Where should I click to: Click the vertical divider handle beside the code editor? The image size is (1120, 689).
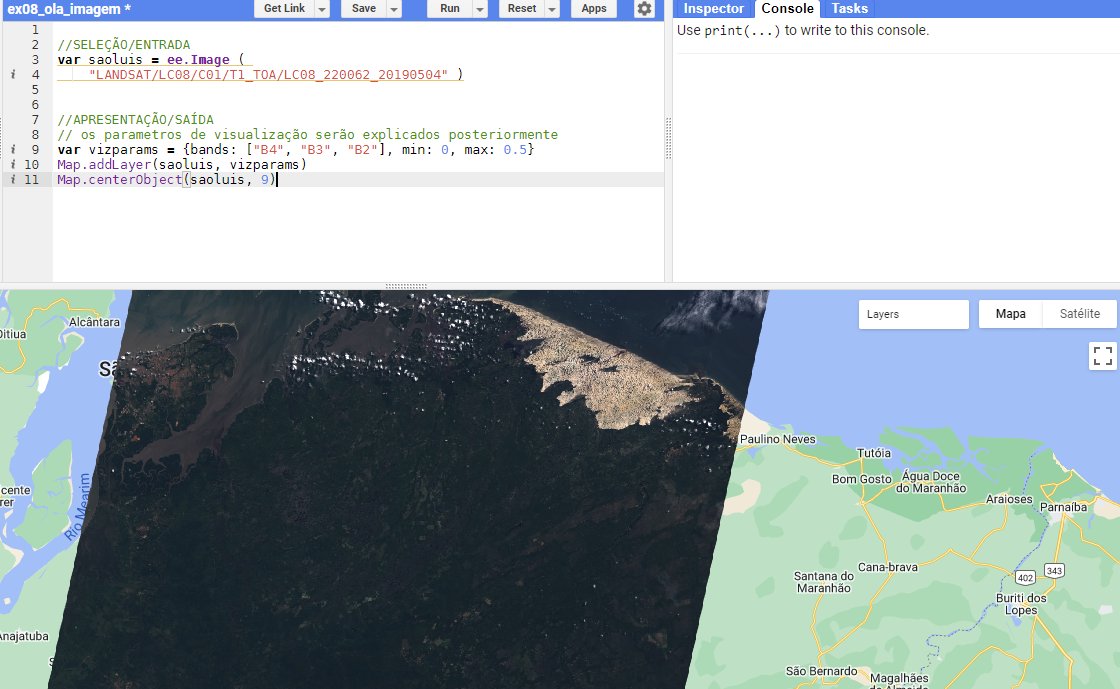[x=669, y=138]
